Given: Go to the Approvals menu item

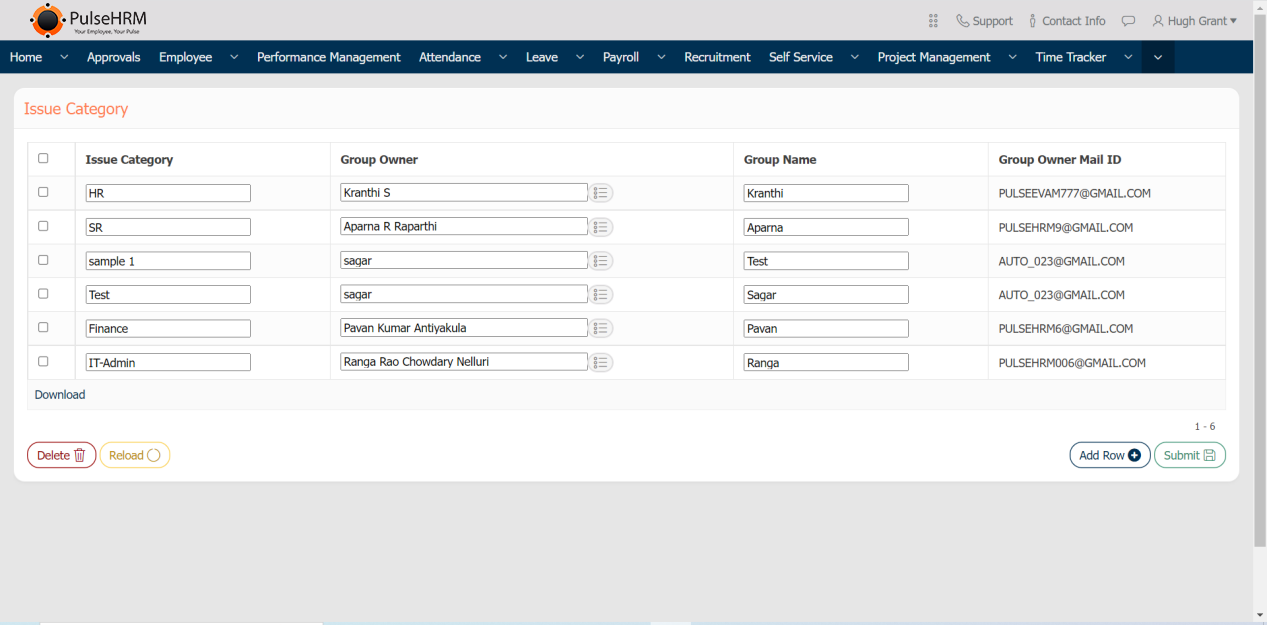Looking at the screenshot, I should pos(113,57).
